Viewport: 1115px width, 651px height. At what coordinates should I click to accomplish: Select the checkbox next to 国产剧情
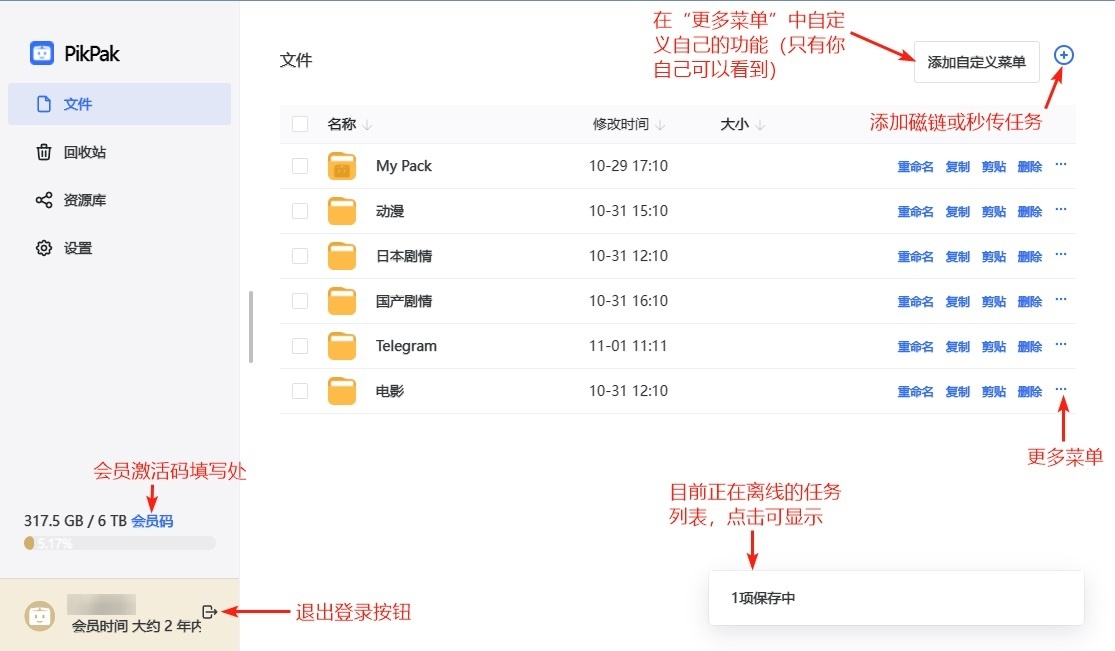(300, 301)
